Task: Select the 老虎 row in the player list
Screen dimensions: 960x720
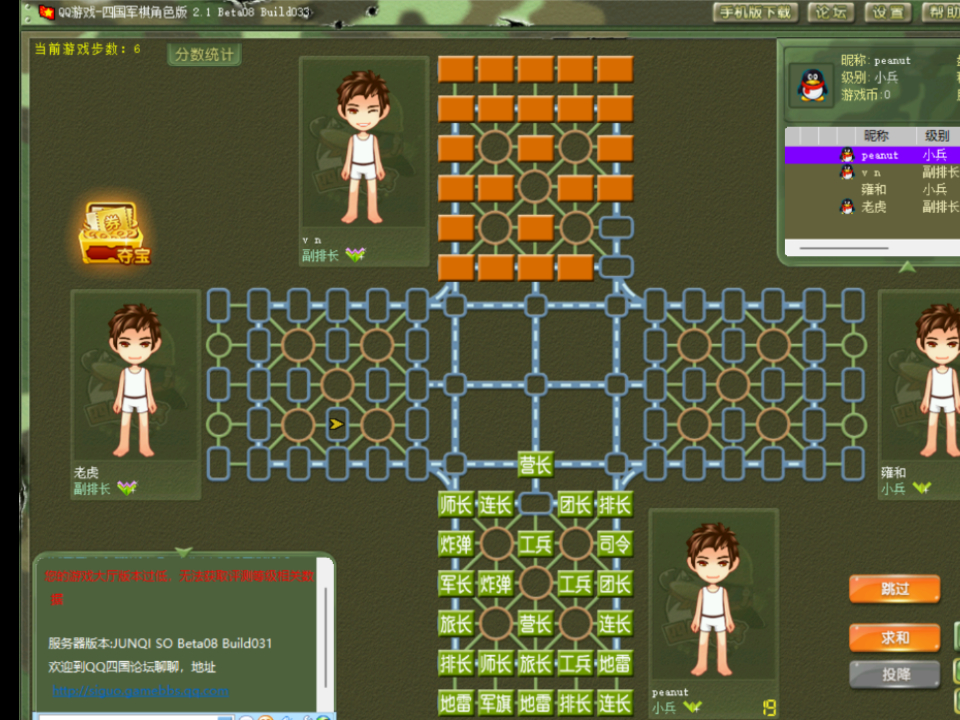Action: pos(872,207)
